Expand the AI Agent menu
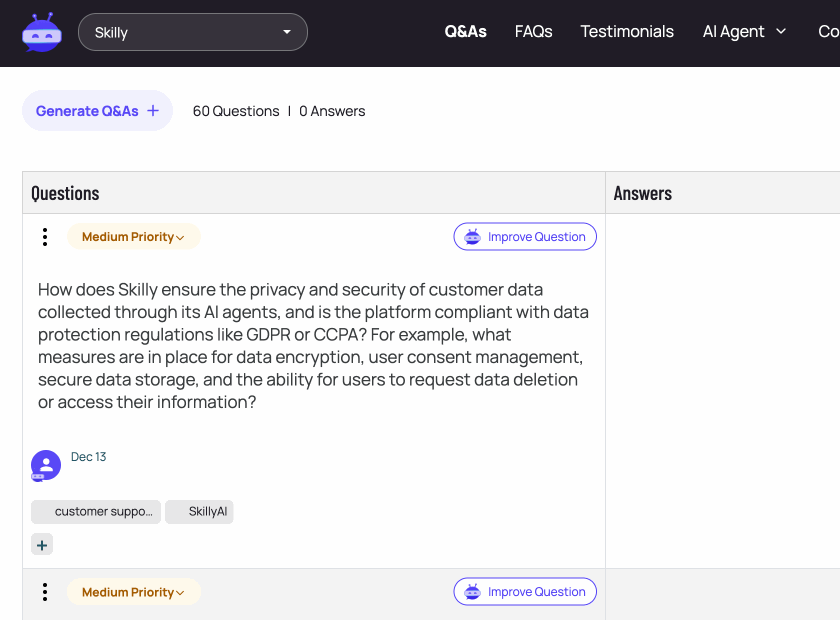Screen dimensions: 840x620 [744, 32]
